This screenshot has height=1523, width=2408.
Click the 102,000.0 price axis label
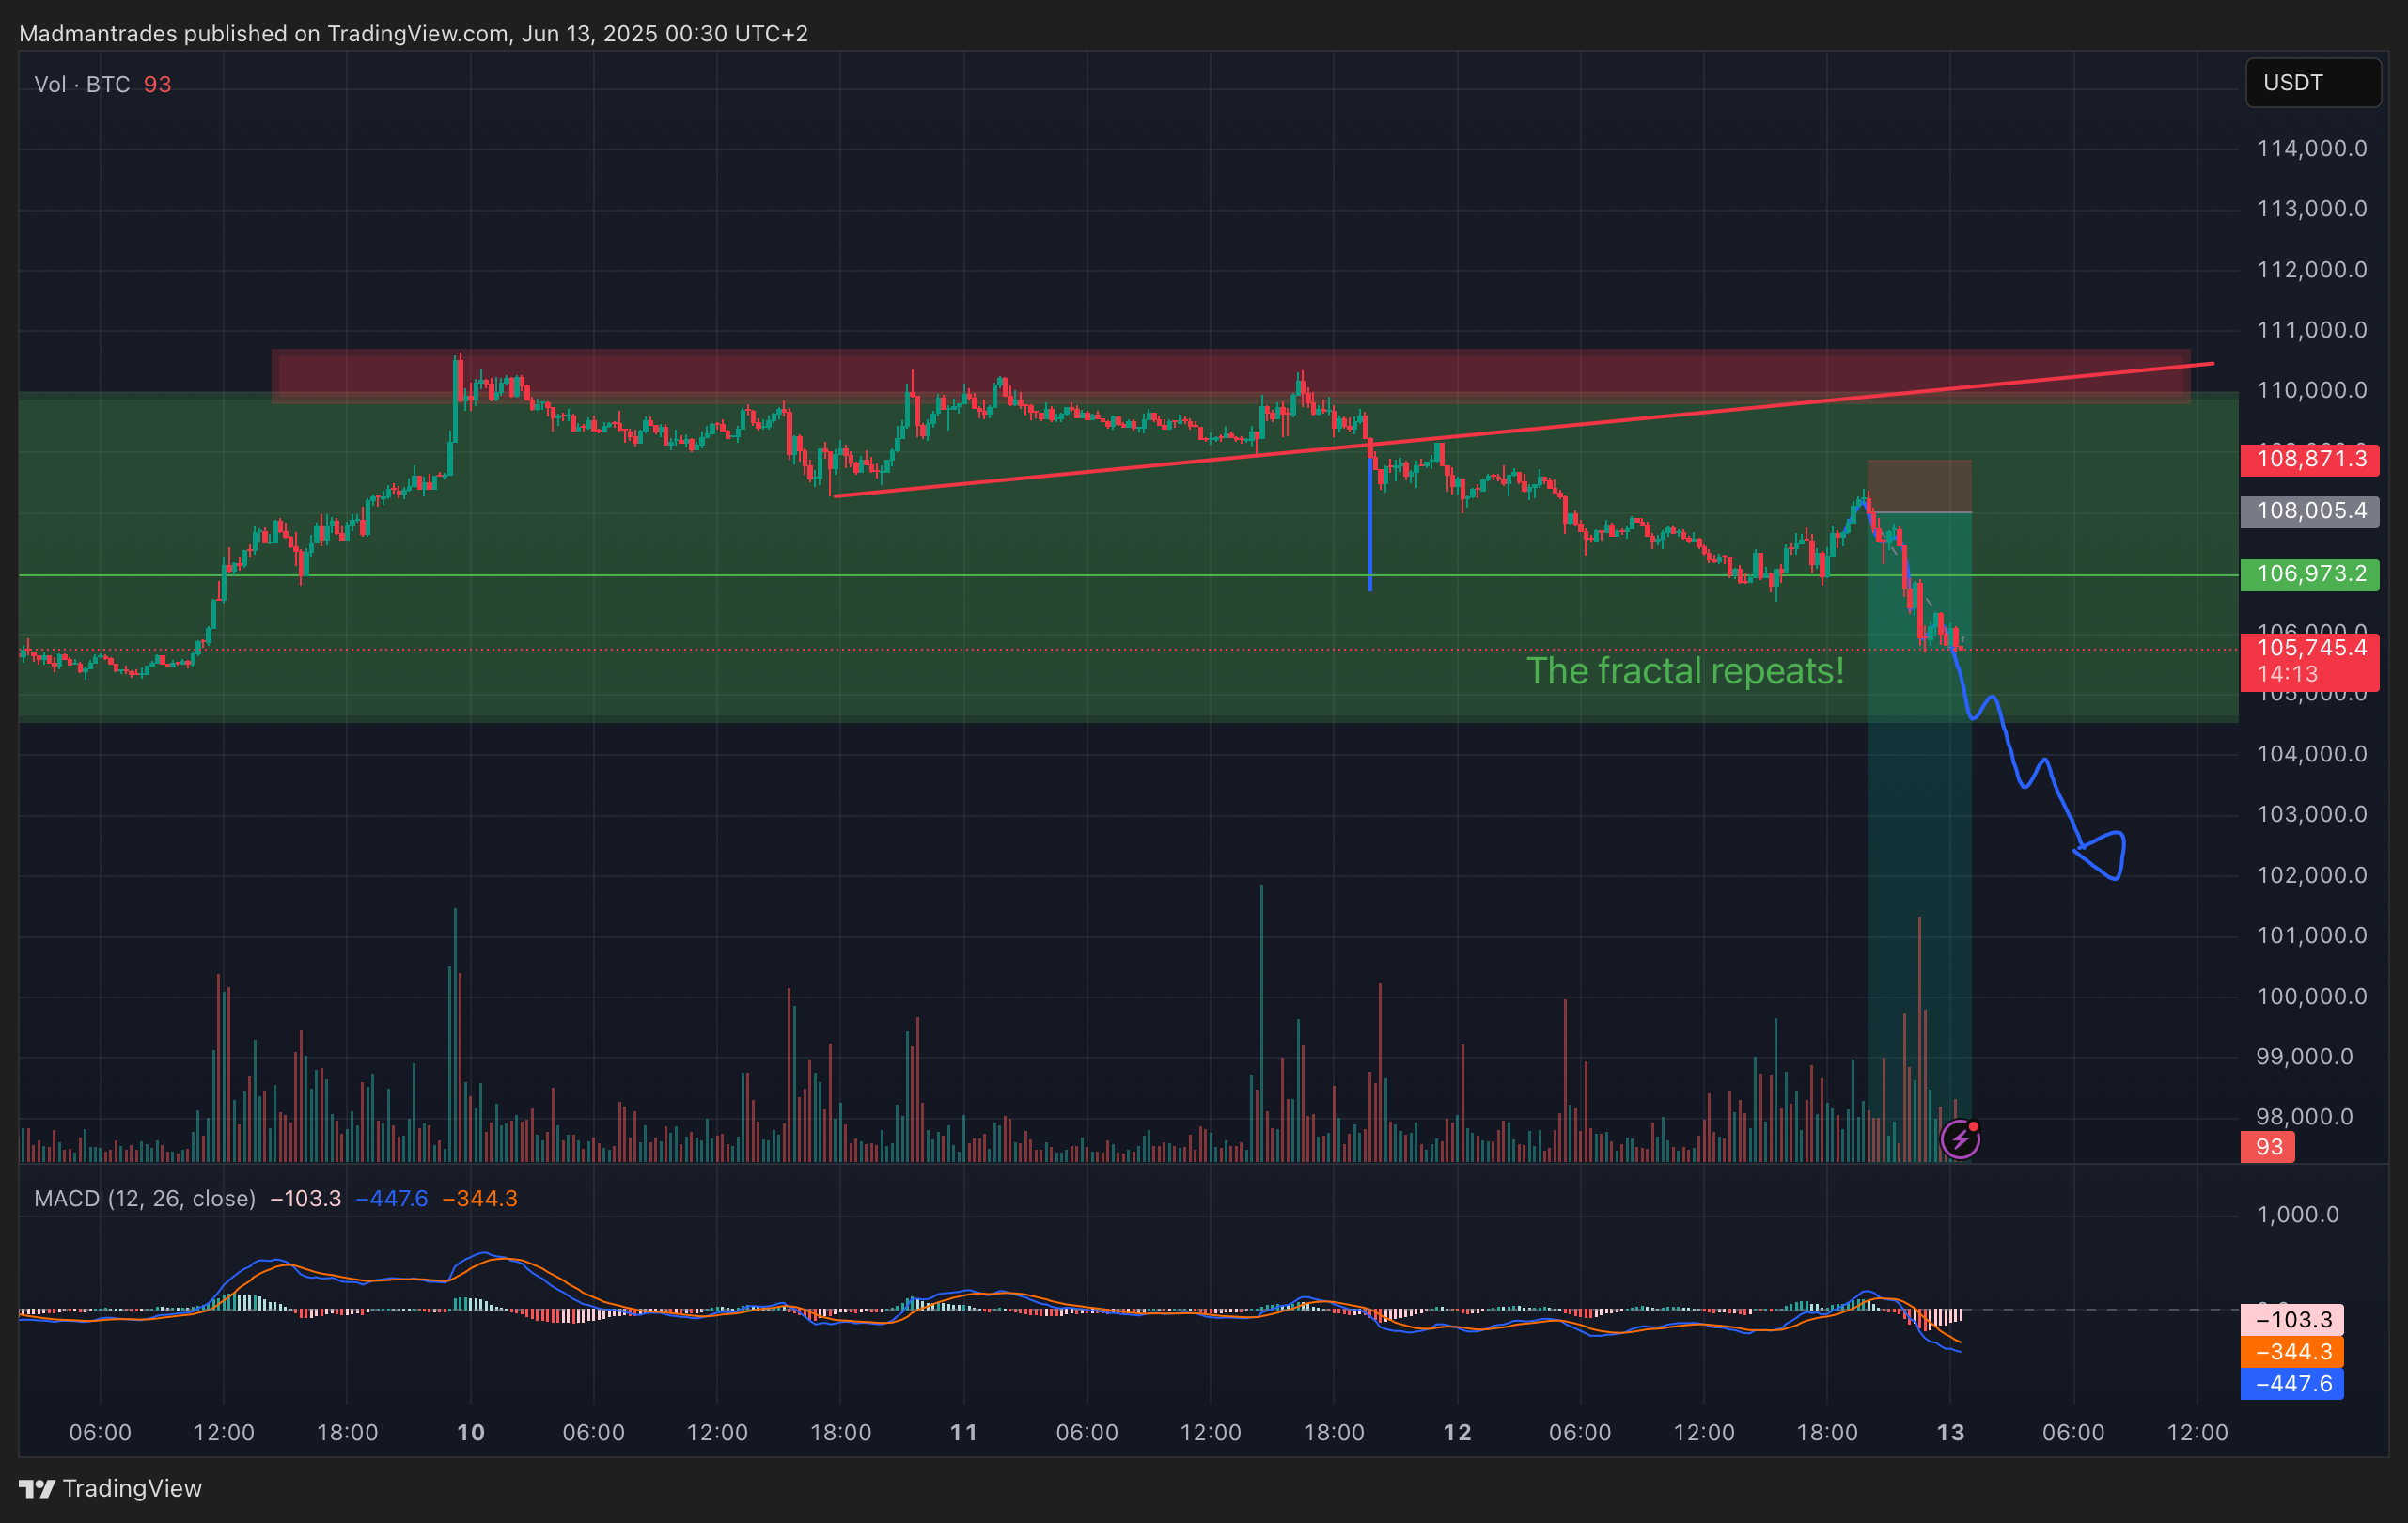(2312, 875)
